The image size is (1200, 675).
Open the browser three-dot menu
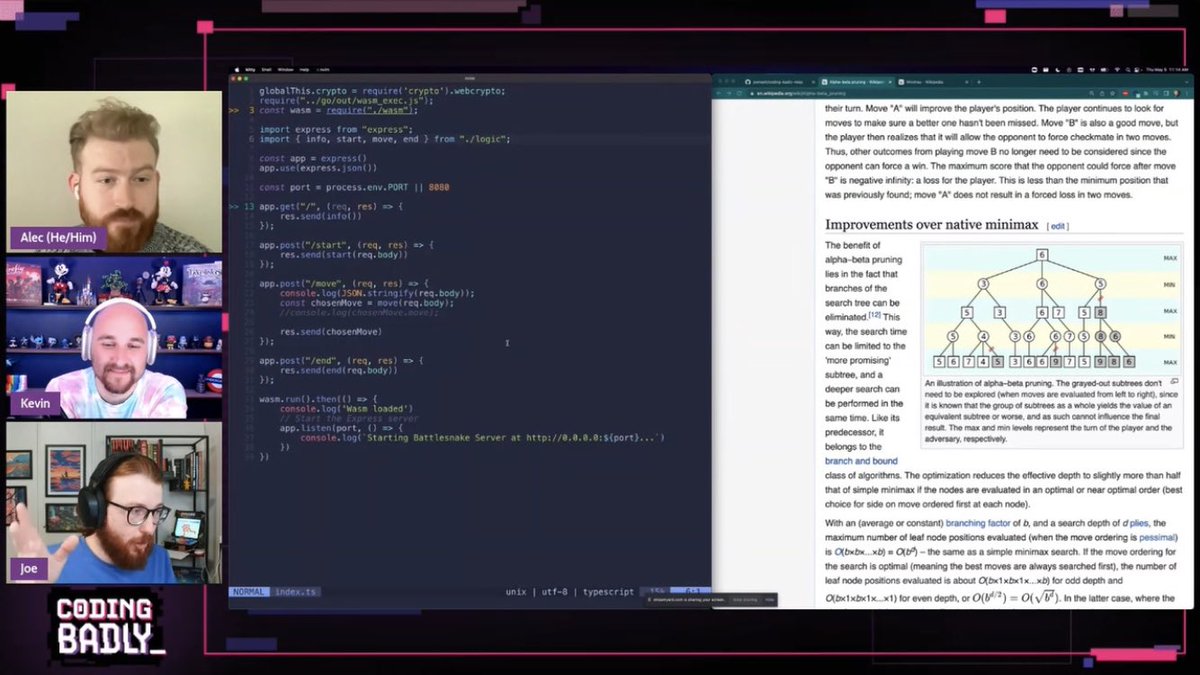pyautogui.click(x=1186, y=93)
